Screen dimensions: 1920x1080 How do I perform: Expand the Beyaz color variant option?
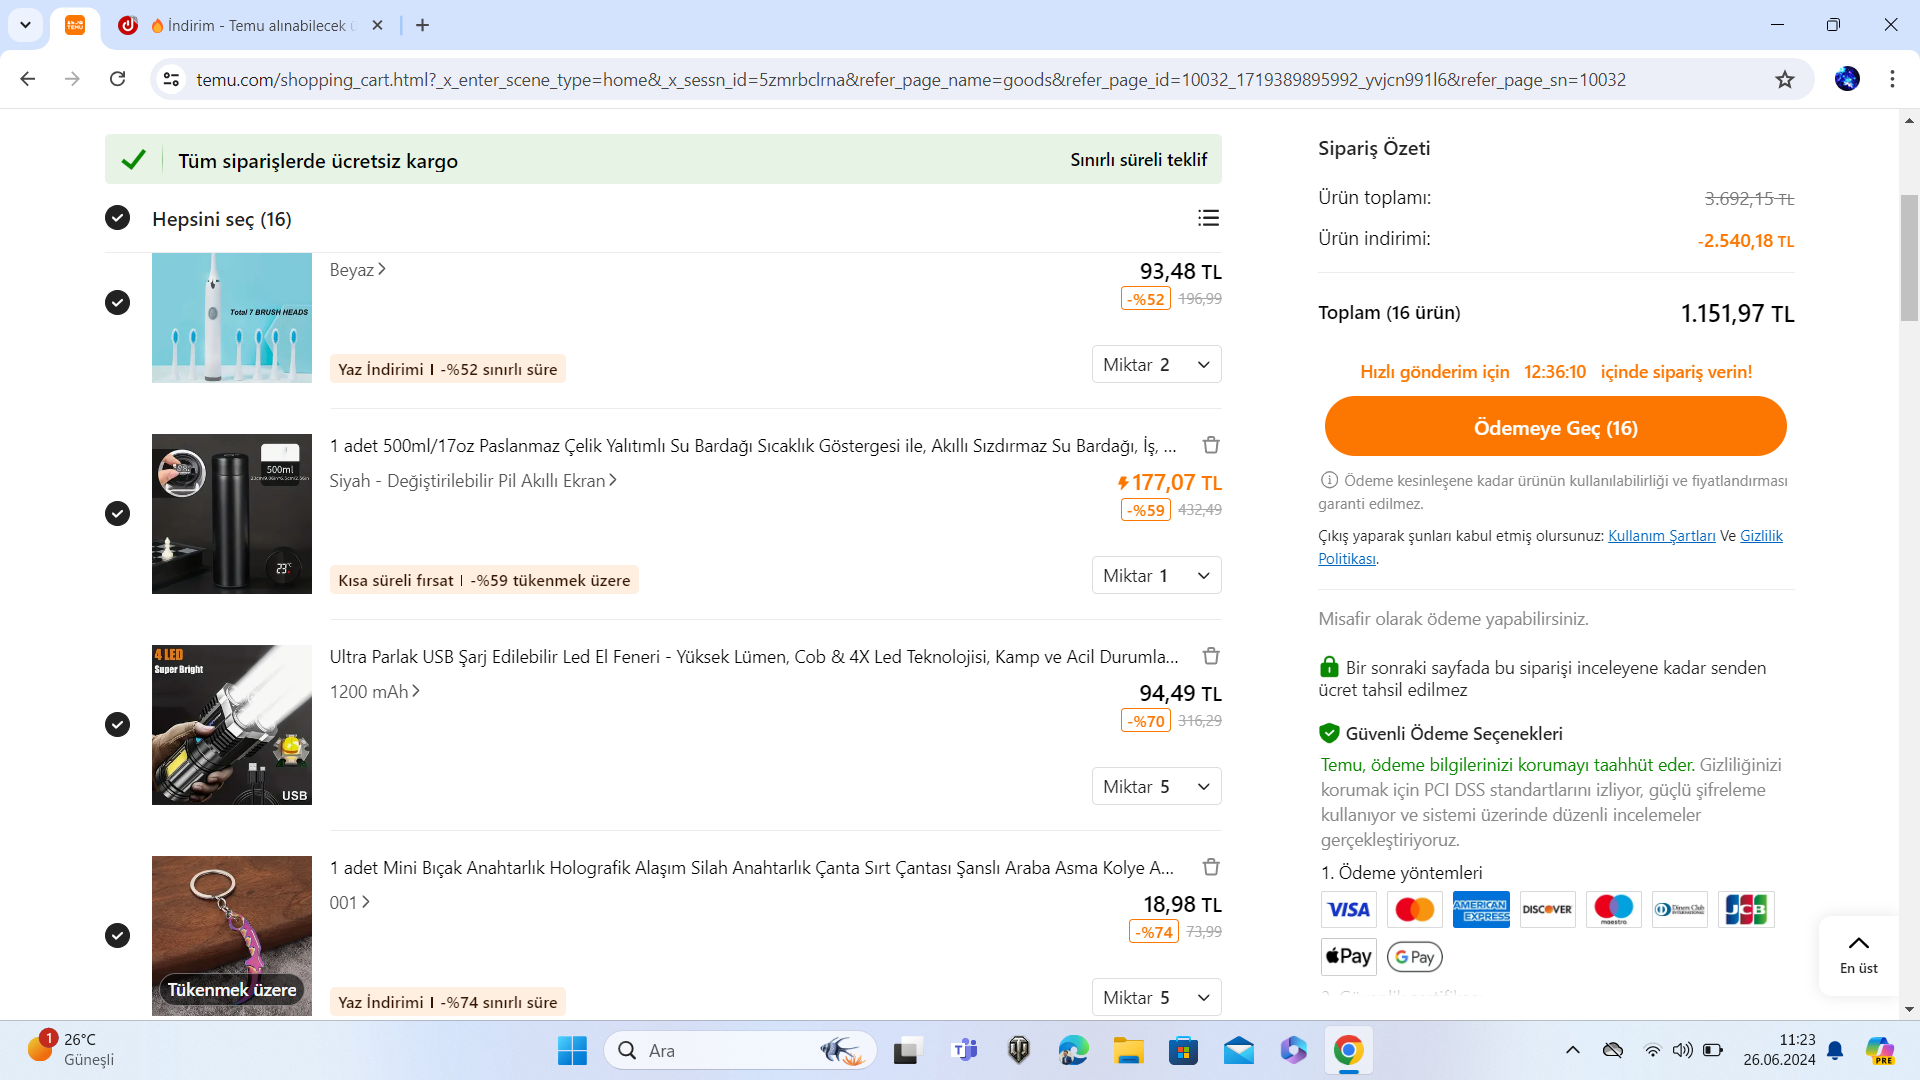(x=357, y=270)
